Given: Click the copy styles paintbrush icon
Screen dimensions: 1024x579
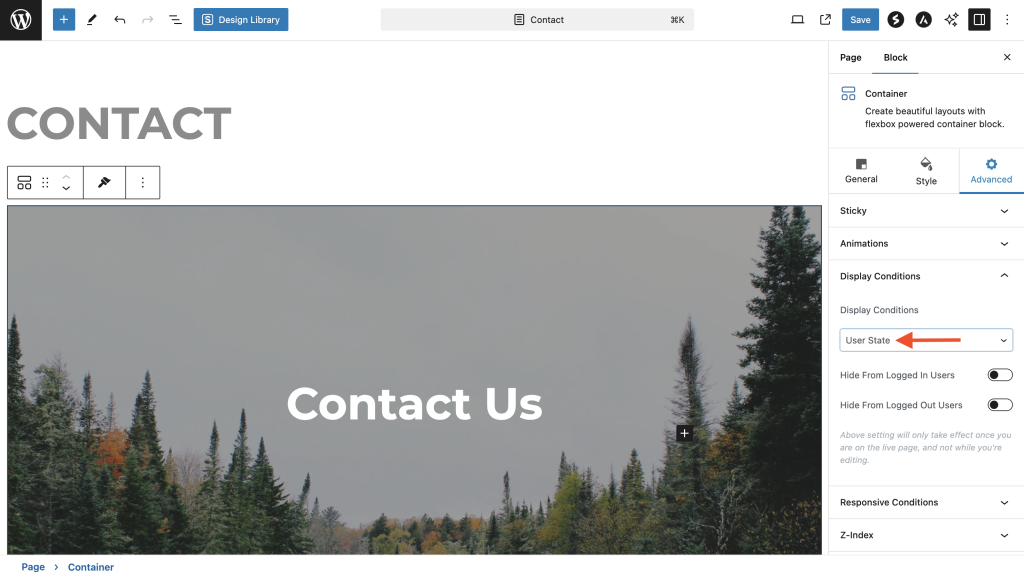Looking at the screenshot, I should coord(104,182).
